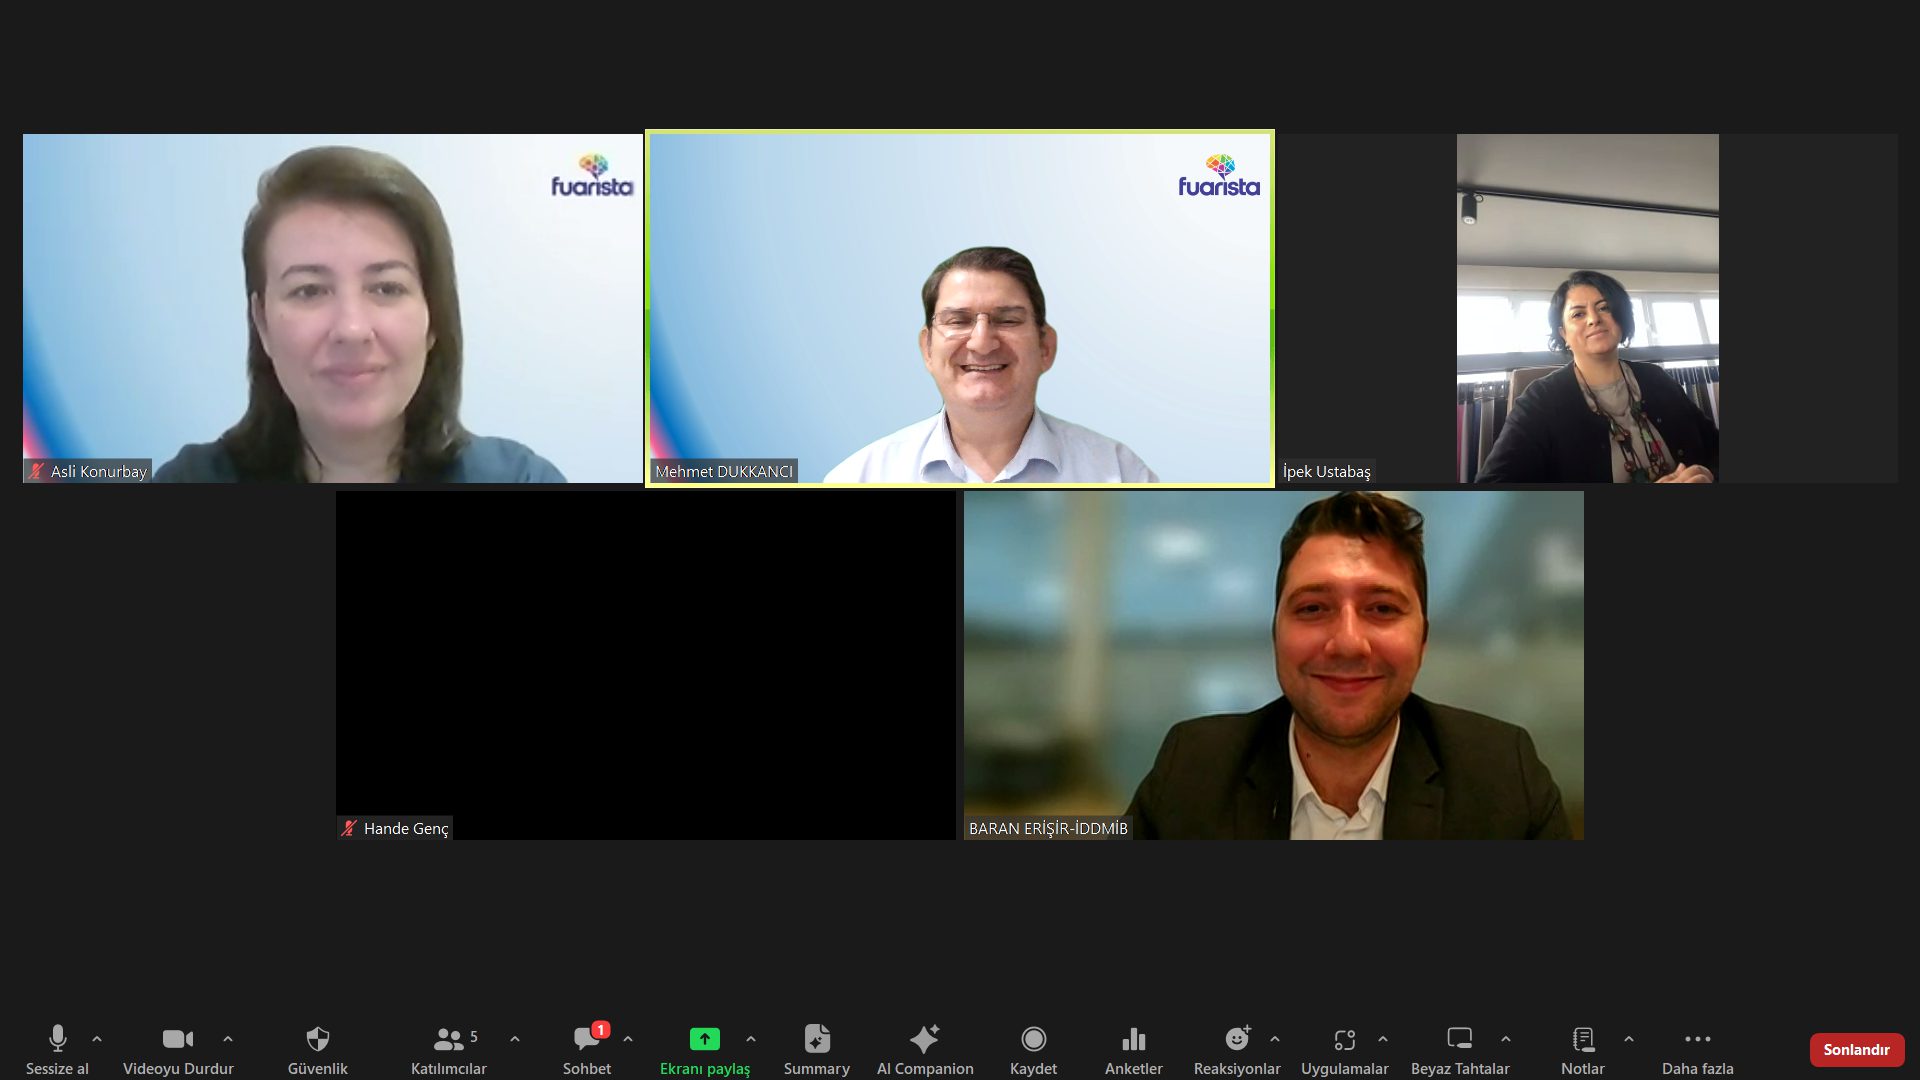The image size is (1920, 1080).
Task: Open Daha fazla more menu
Action: [x=1697, y=1040]
